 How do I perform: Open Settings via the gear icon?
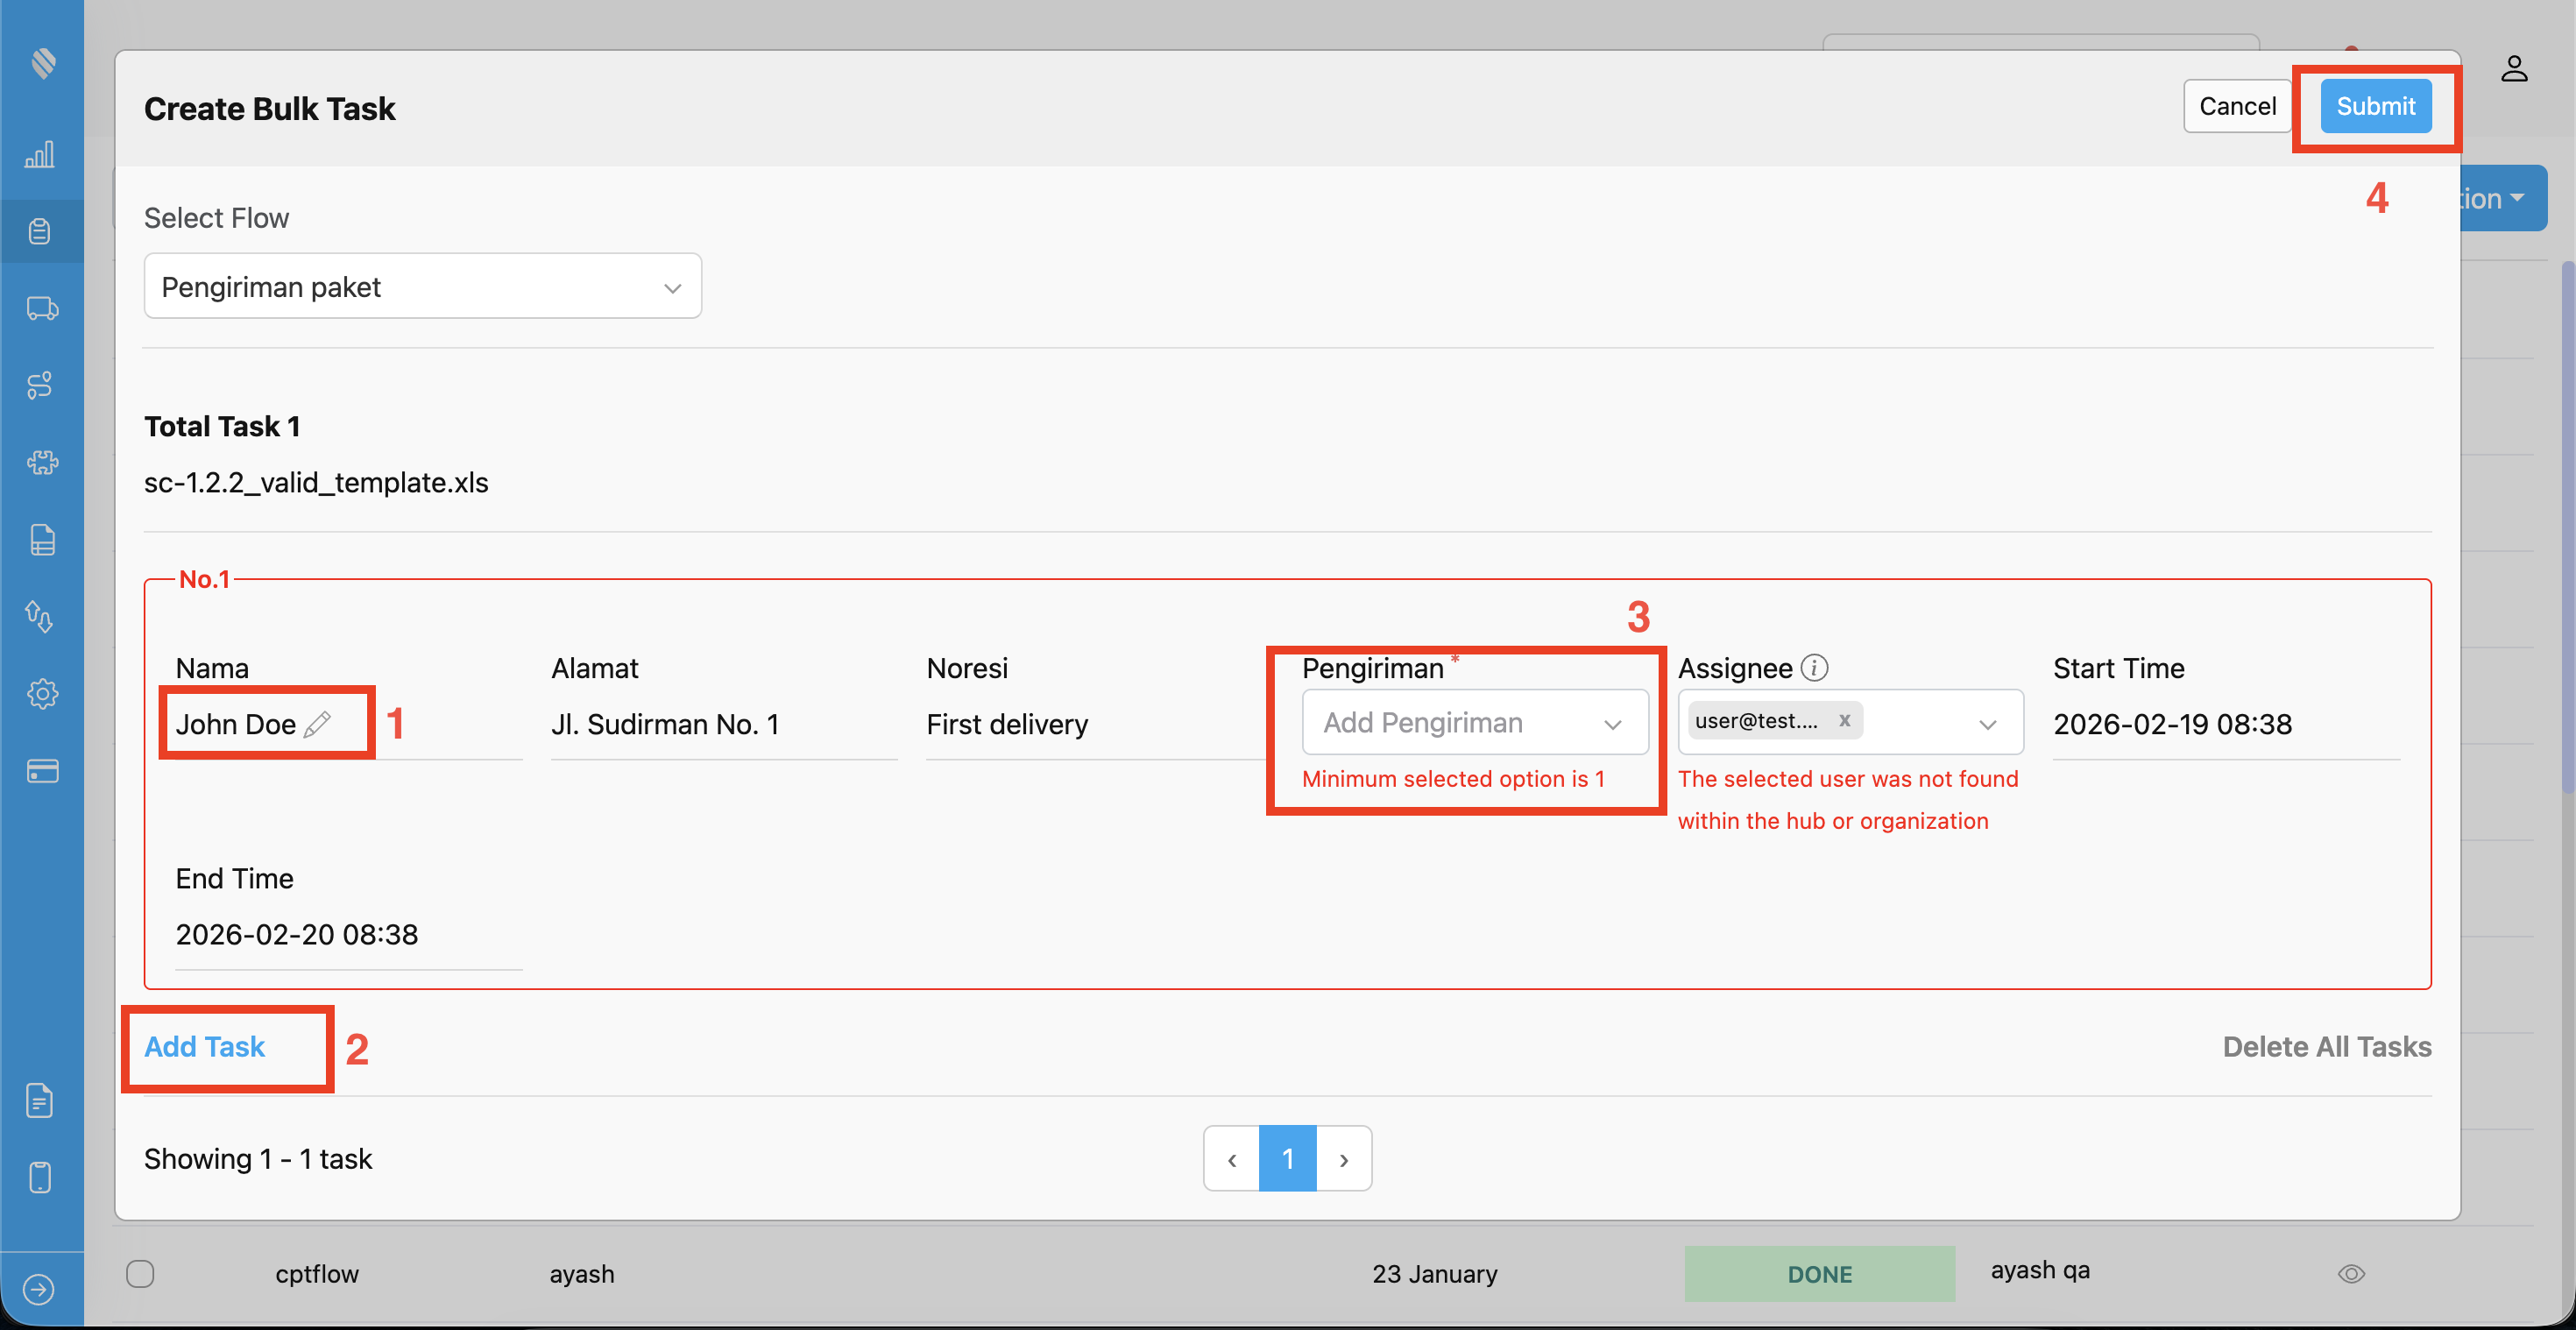pyautogui.click(x=41, y=694)
